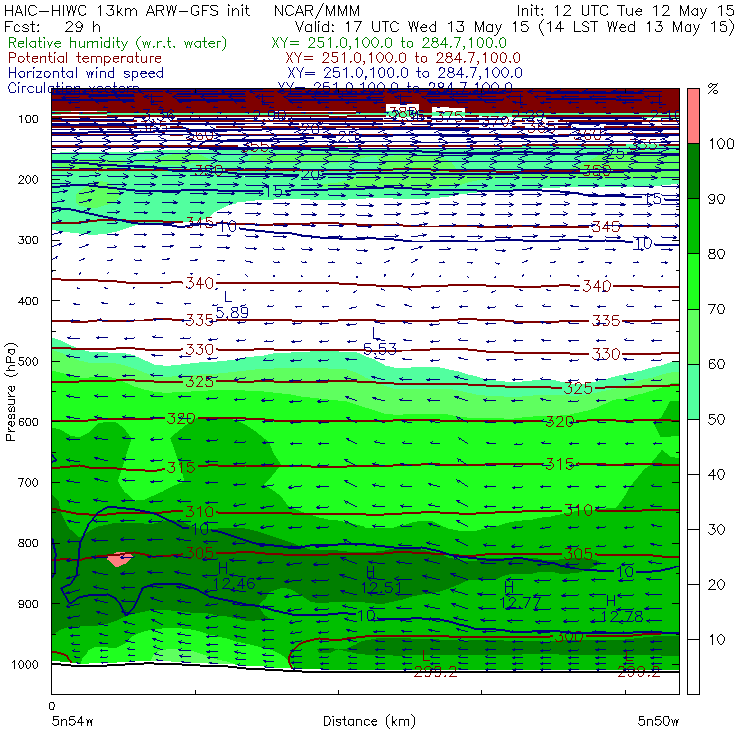Click the '200' pressure axis label
This screenshot has height=740, width=740.
[x=28, y=179]
